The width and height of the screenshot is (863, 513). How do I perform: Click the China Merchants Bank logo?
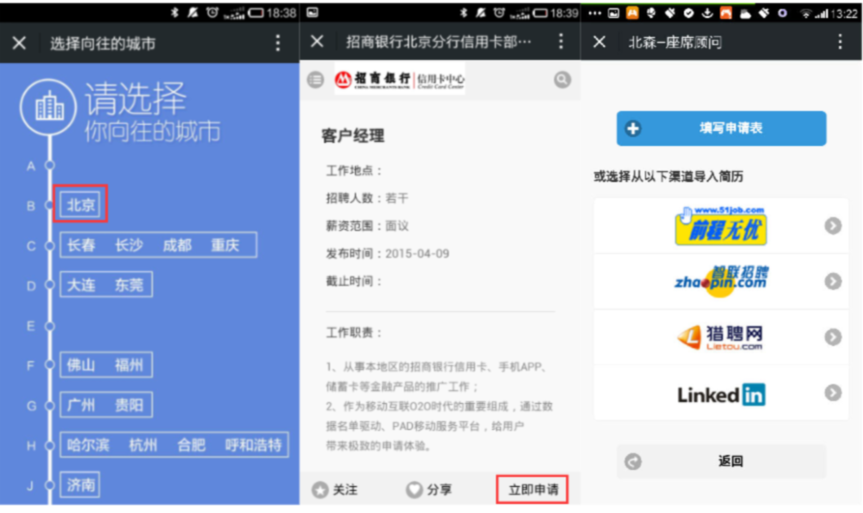pos(400,80)
